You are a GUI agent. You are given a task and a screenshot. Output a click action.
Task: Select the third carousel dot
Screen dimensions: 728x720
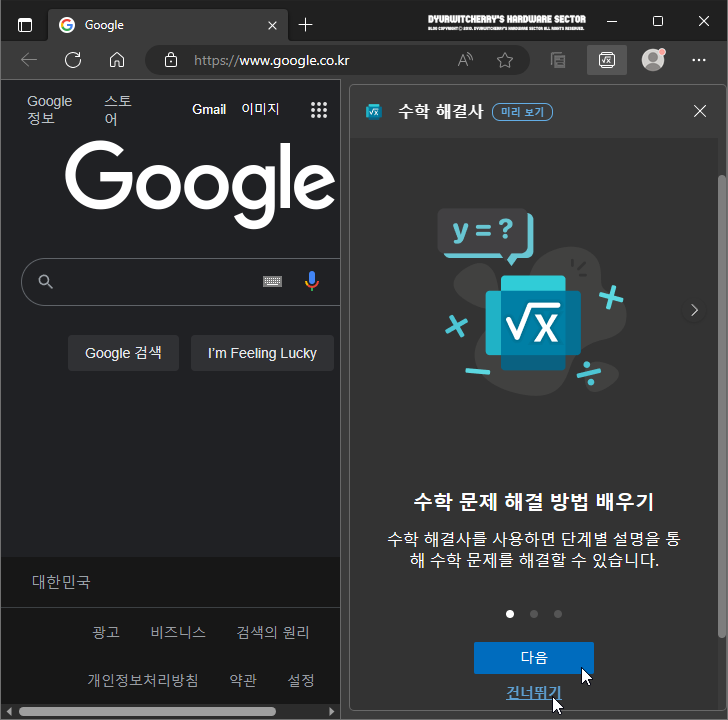(x=558, y=614)
